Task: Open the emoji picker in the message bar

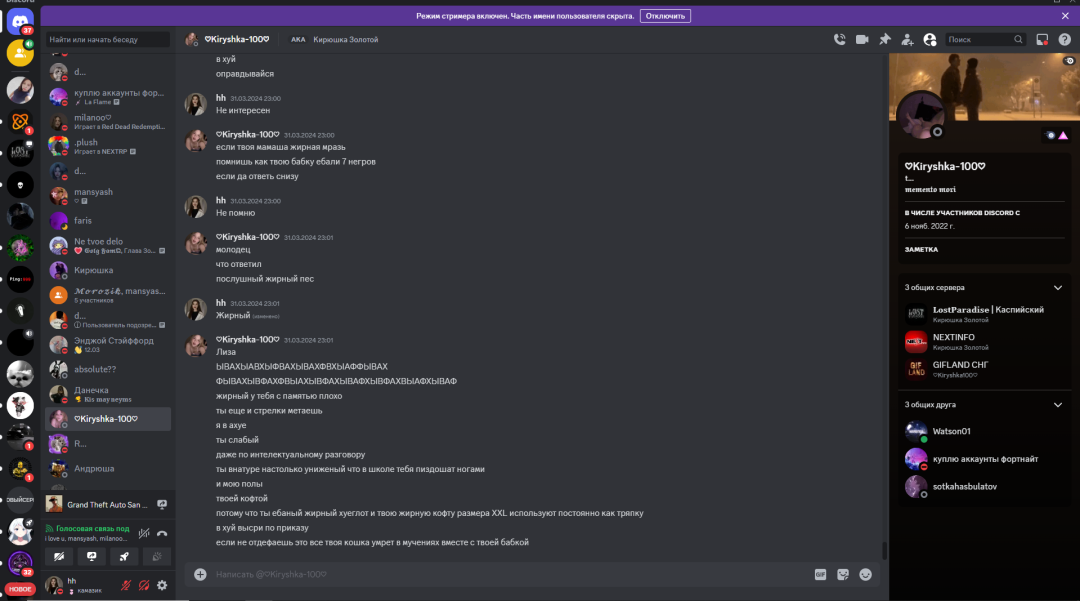Action: click(865, 574)
